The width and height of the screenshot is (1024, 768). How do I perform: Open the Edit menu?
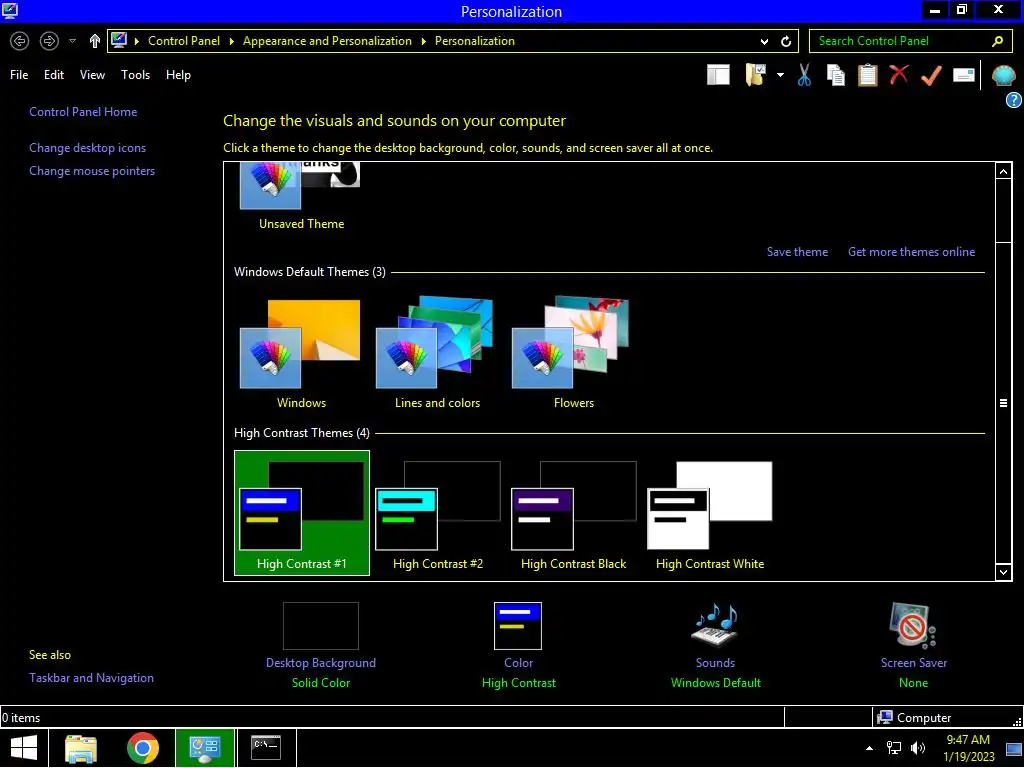[54, 75]
